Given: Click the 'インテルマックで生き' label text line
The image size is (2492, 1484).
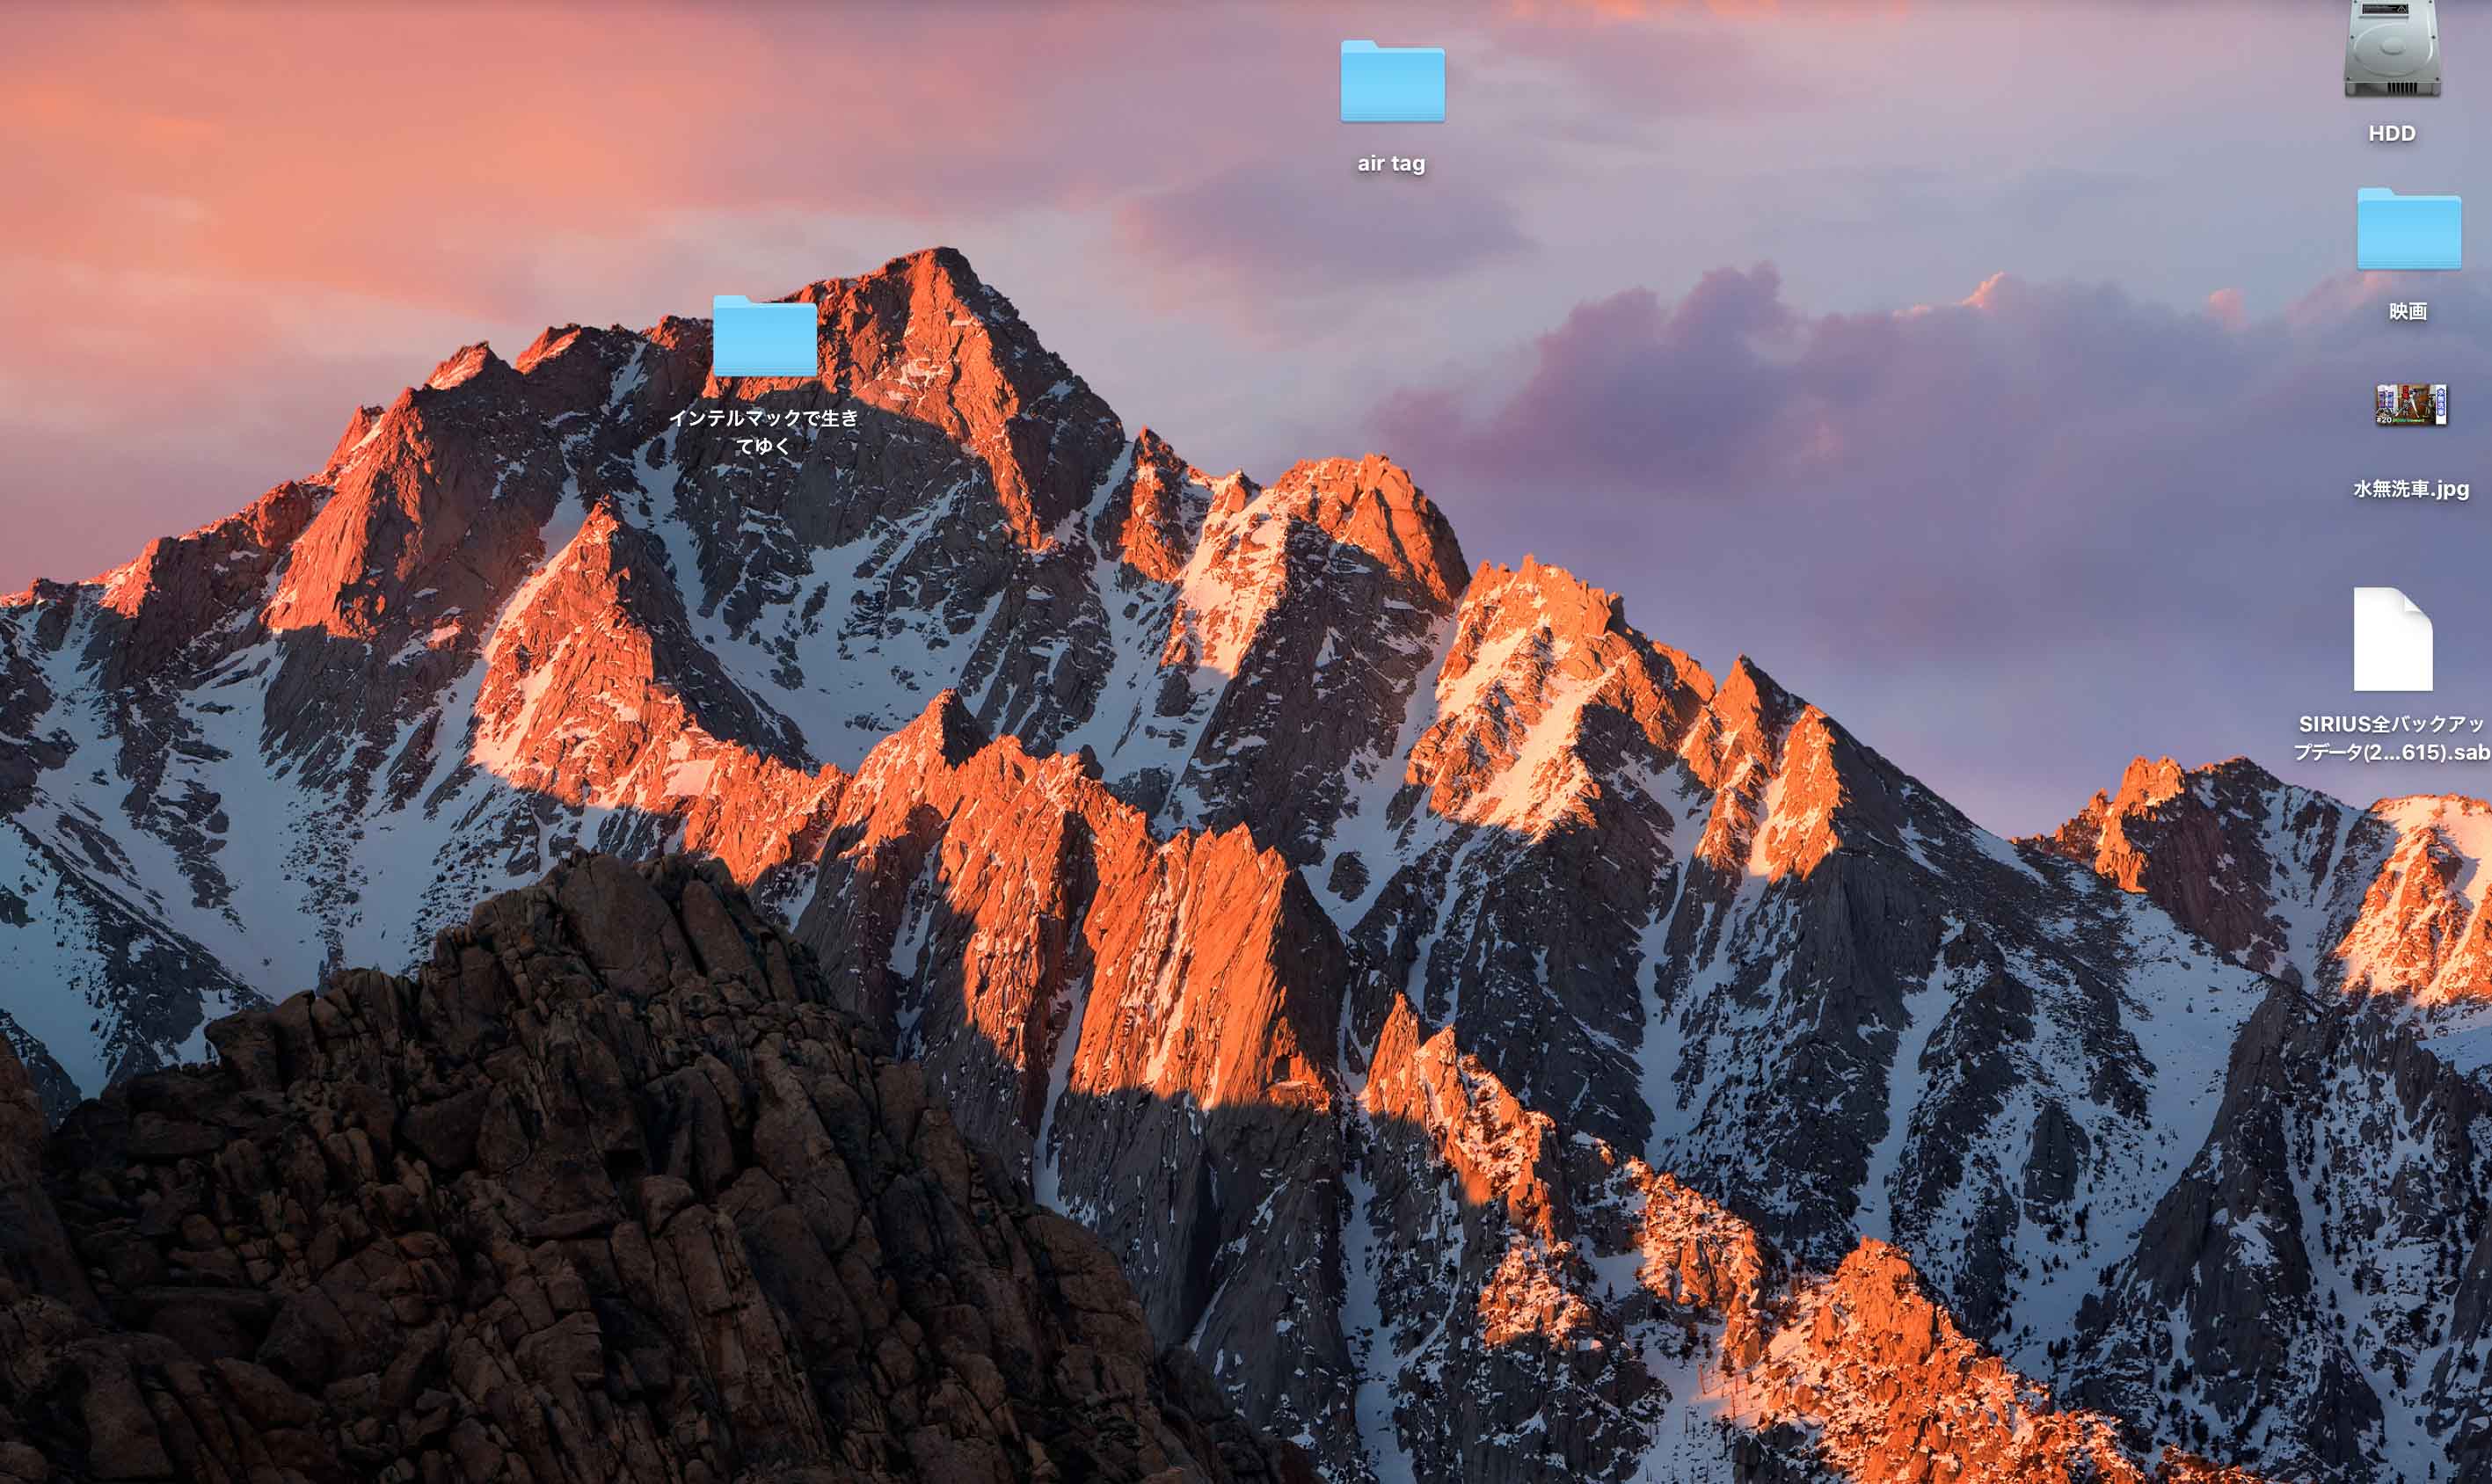Looking at the screenshot, I should point(763,418).
